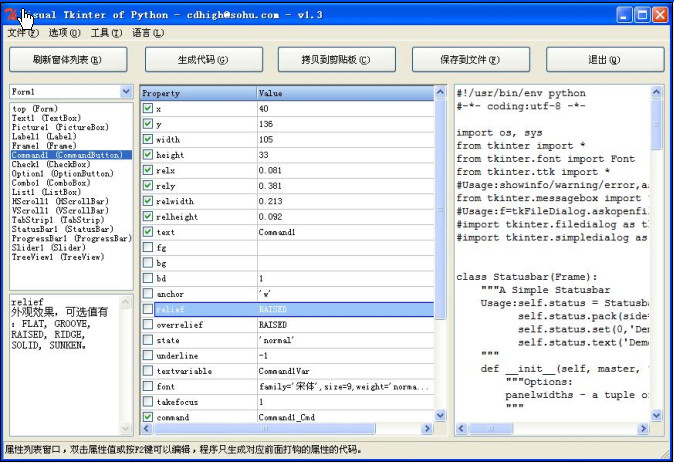The width and height of the screenshot is (674, 463).
Task: Toggle the 'command' property checkbox
Action: point(148,416)
